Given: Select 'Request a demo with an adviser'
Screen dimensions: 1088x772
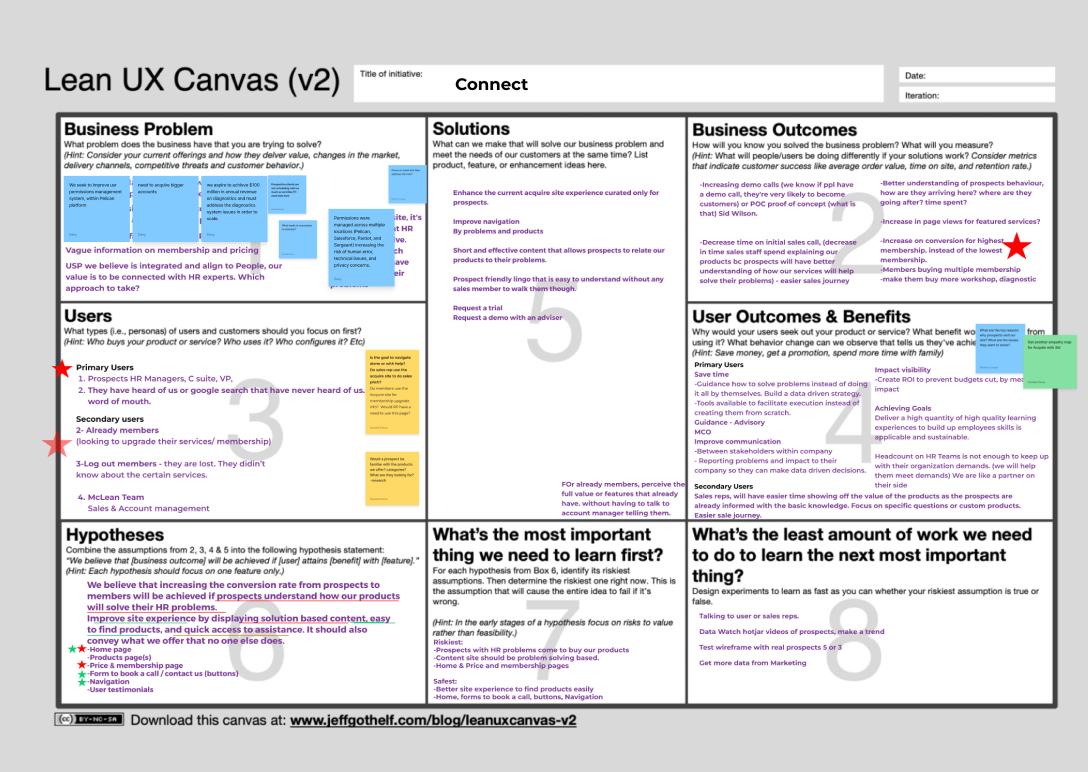Looking at the screenshot, I should coord(507,318).
